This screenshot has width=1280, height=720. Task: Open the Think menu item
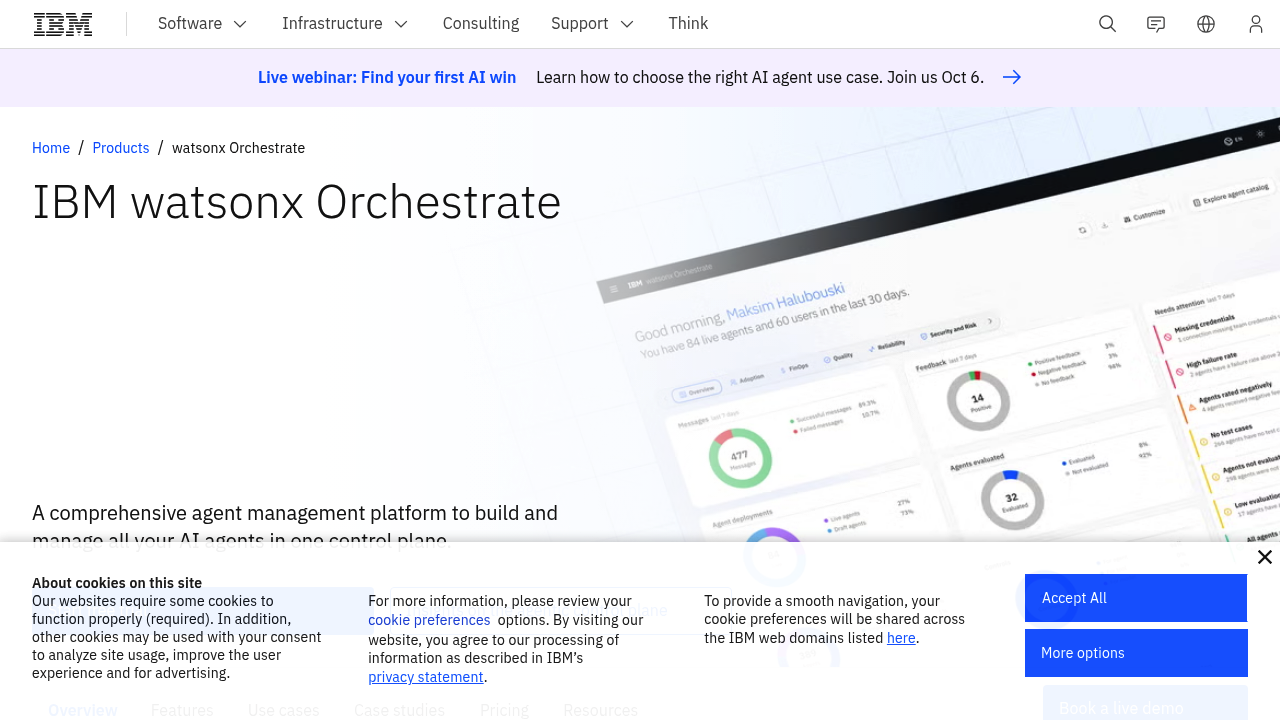point(688,24)
